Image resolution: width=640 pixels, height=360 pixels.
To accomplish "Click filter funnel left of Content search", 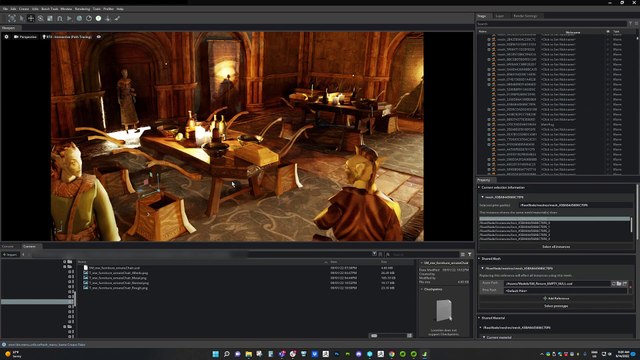I will click(374, 254).
